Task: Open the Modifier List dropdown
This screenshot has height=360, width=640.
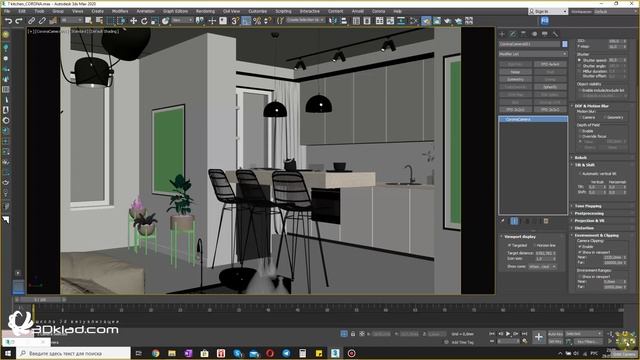Action: pyautogui.click(x=533, y=54)
